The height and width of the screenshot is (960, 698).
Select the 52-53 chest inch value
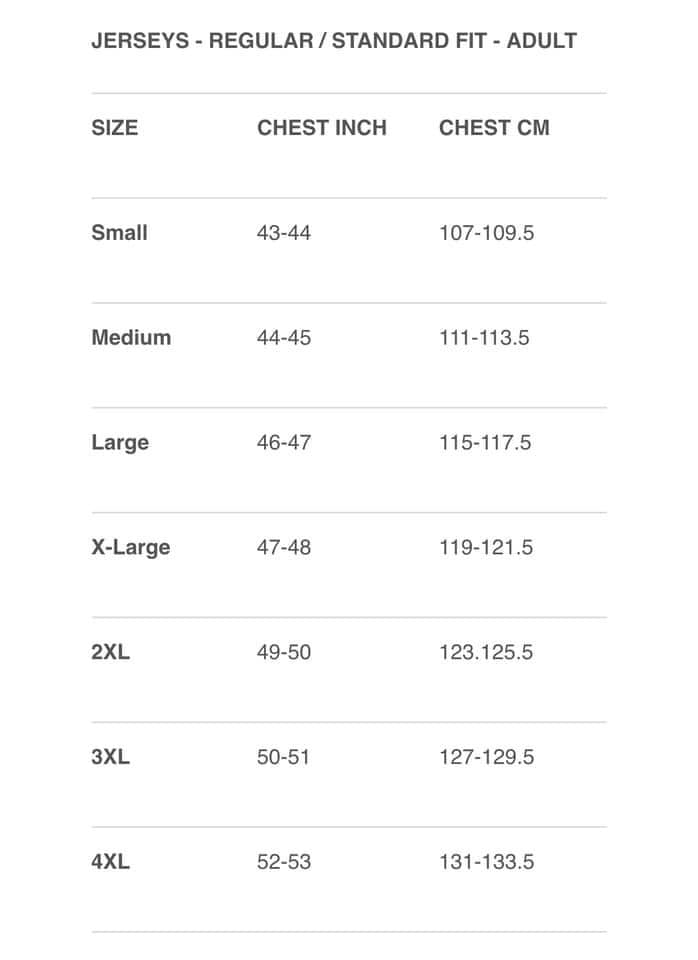283,861
